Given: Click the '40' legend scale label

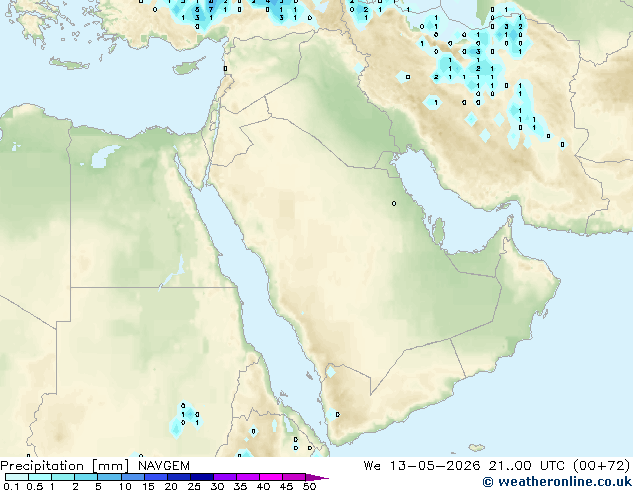Looking at the screenshot, I should pos(263,486).
